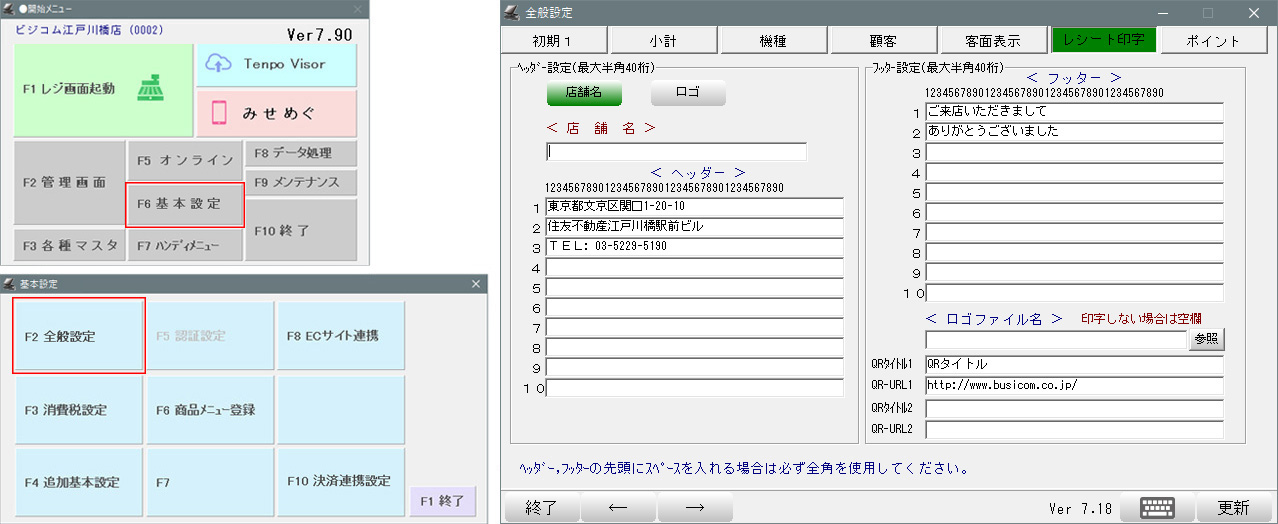
Task: Click F5 オンライン button
Action: [x=184, y=160]
